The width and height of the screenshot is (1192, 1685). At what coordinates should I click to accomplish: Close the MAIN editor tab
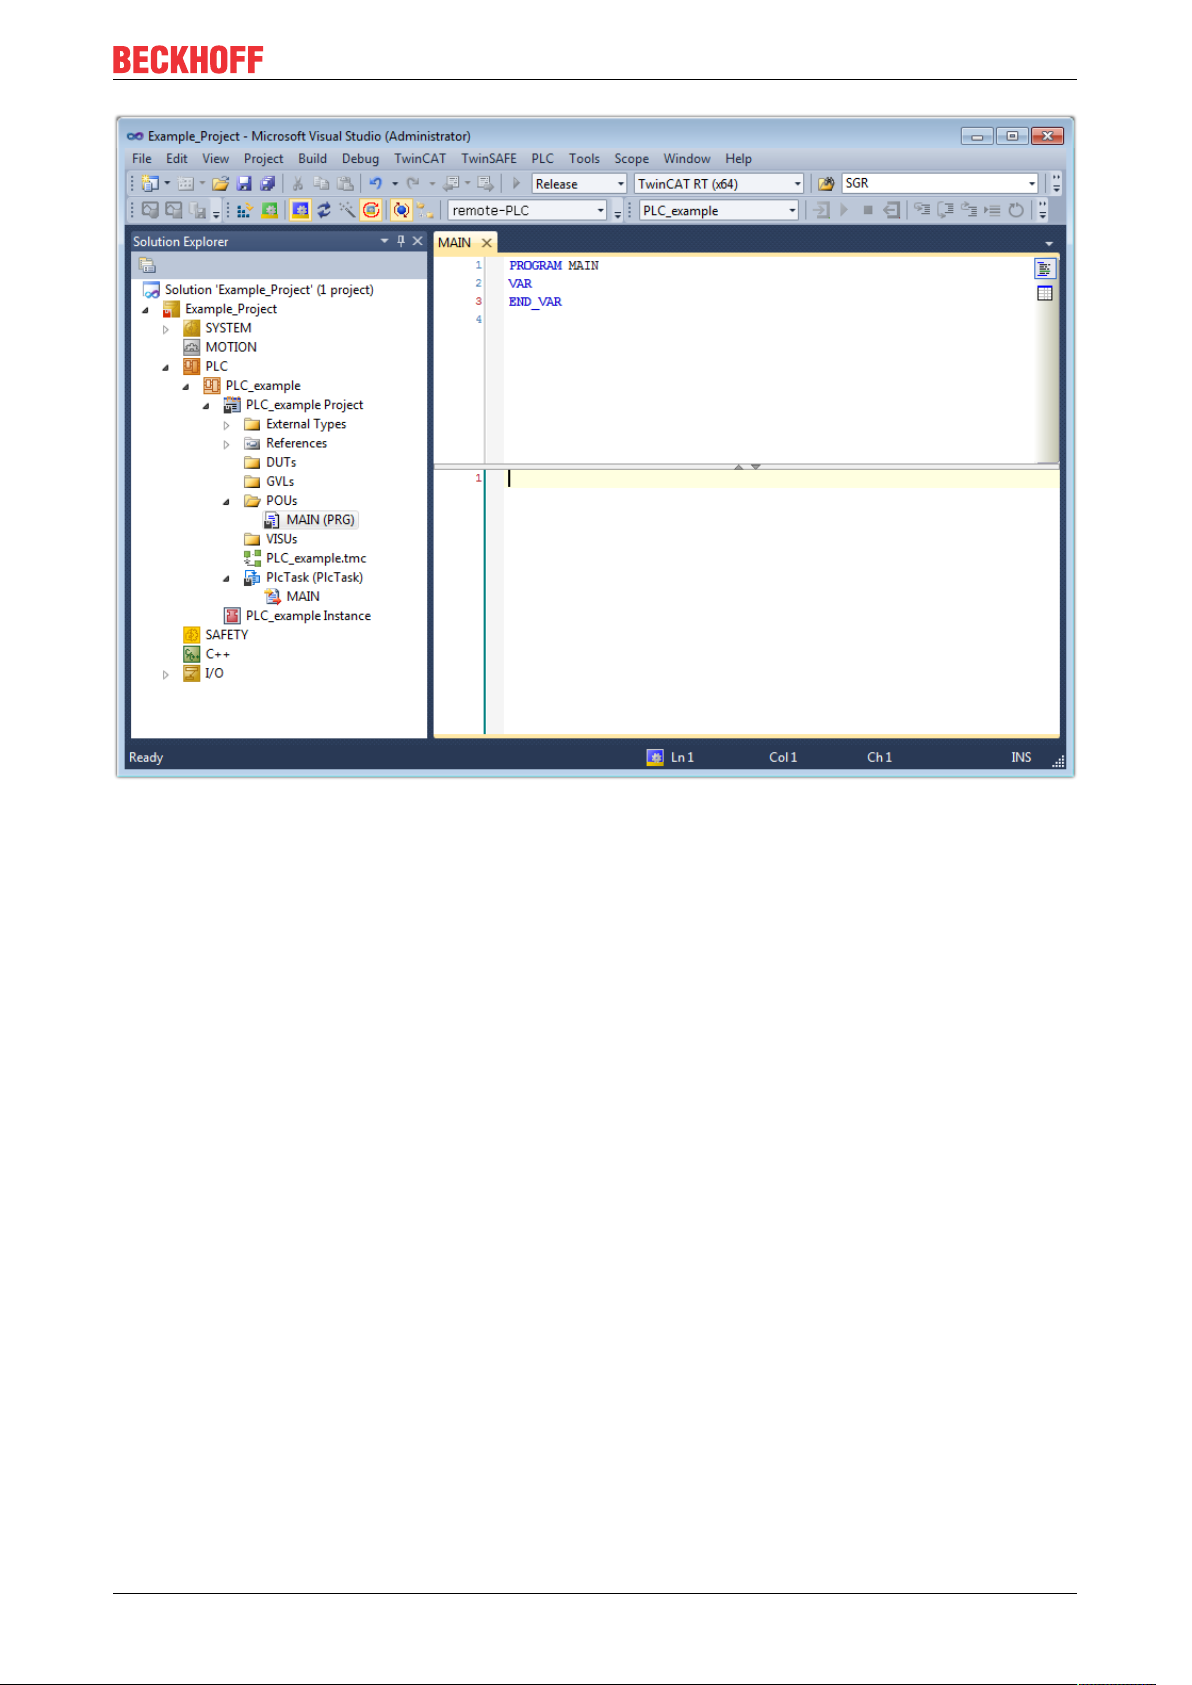[x=487, y=243]
